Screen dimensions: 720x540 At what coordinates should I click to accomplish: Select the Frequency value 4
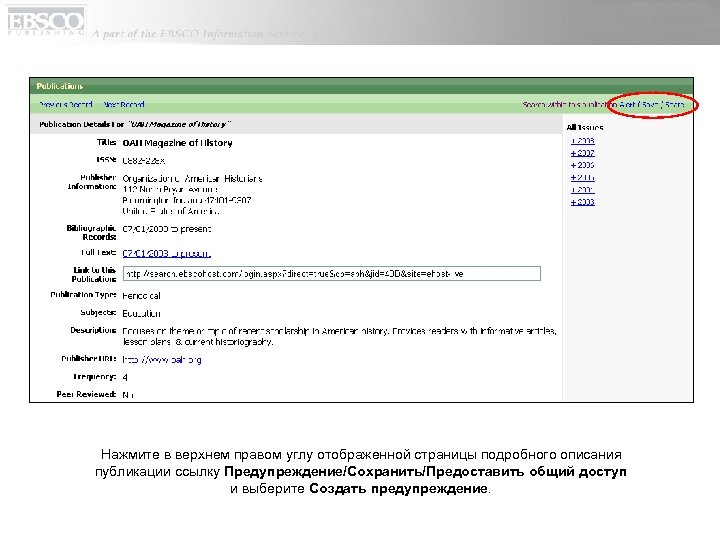(125, 377)
